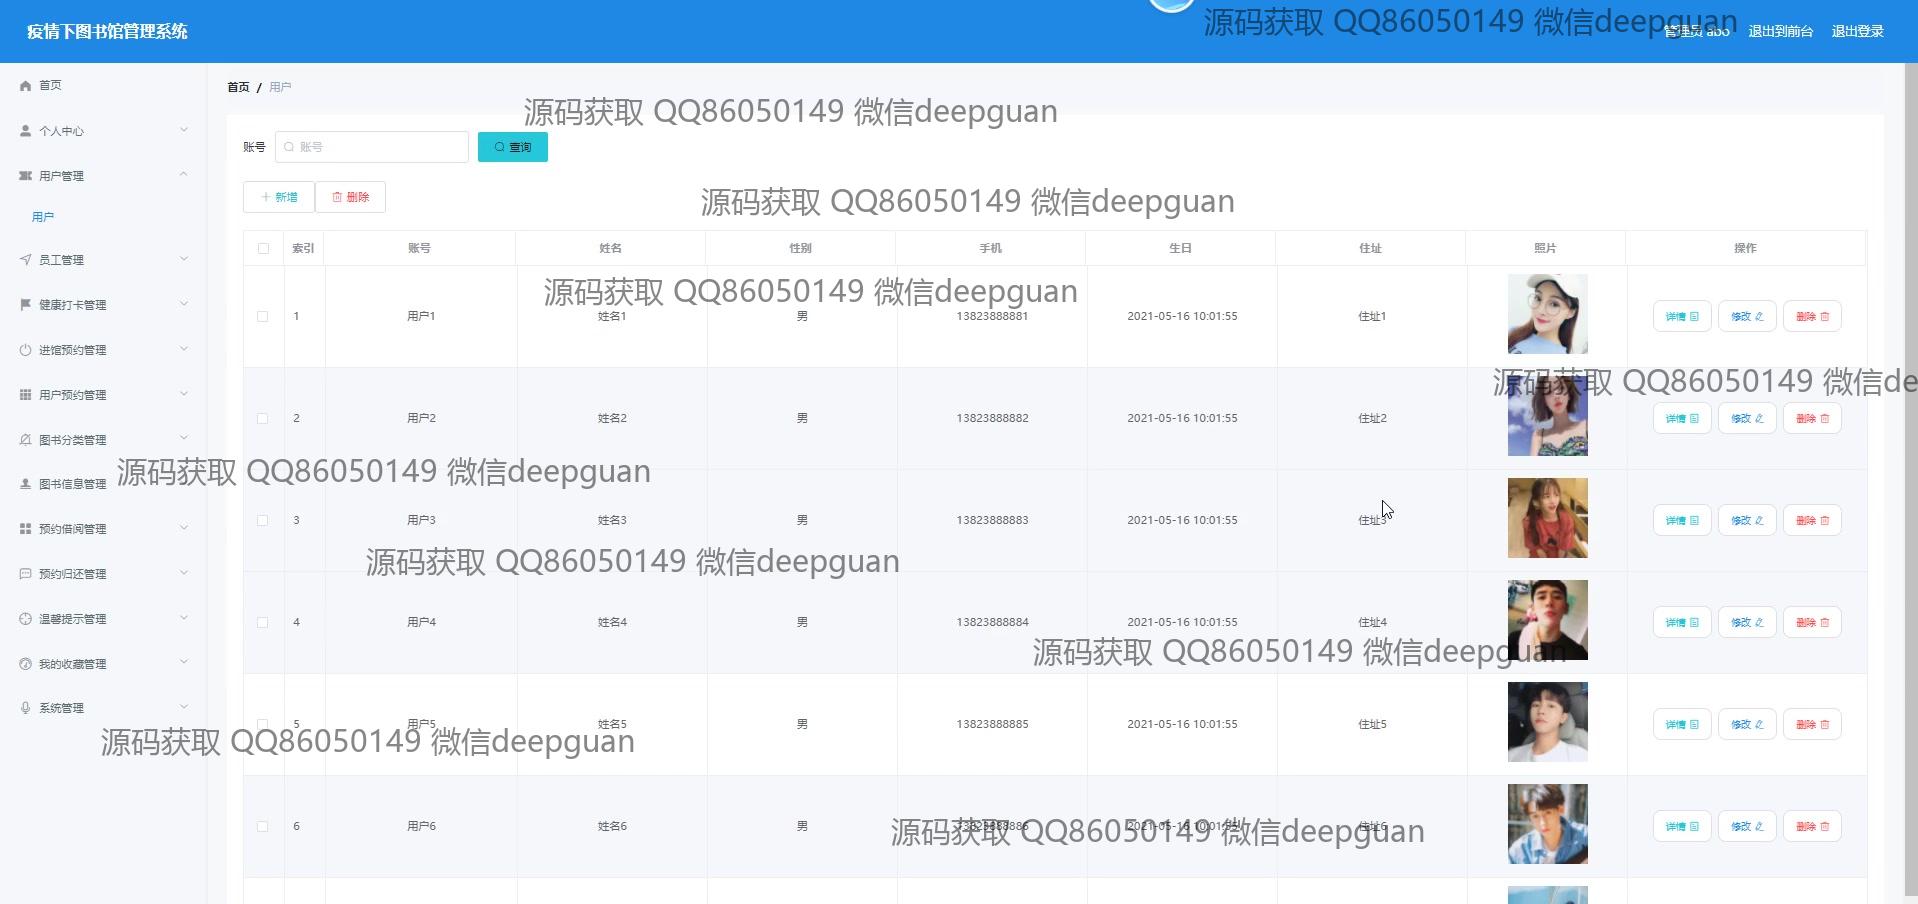Click the person icon for 个人中心
The image size is (1918, 904).
click(26, 131)
